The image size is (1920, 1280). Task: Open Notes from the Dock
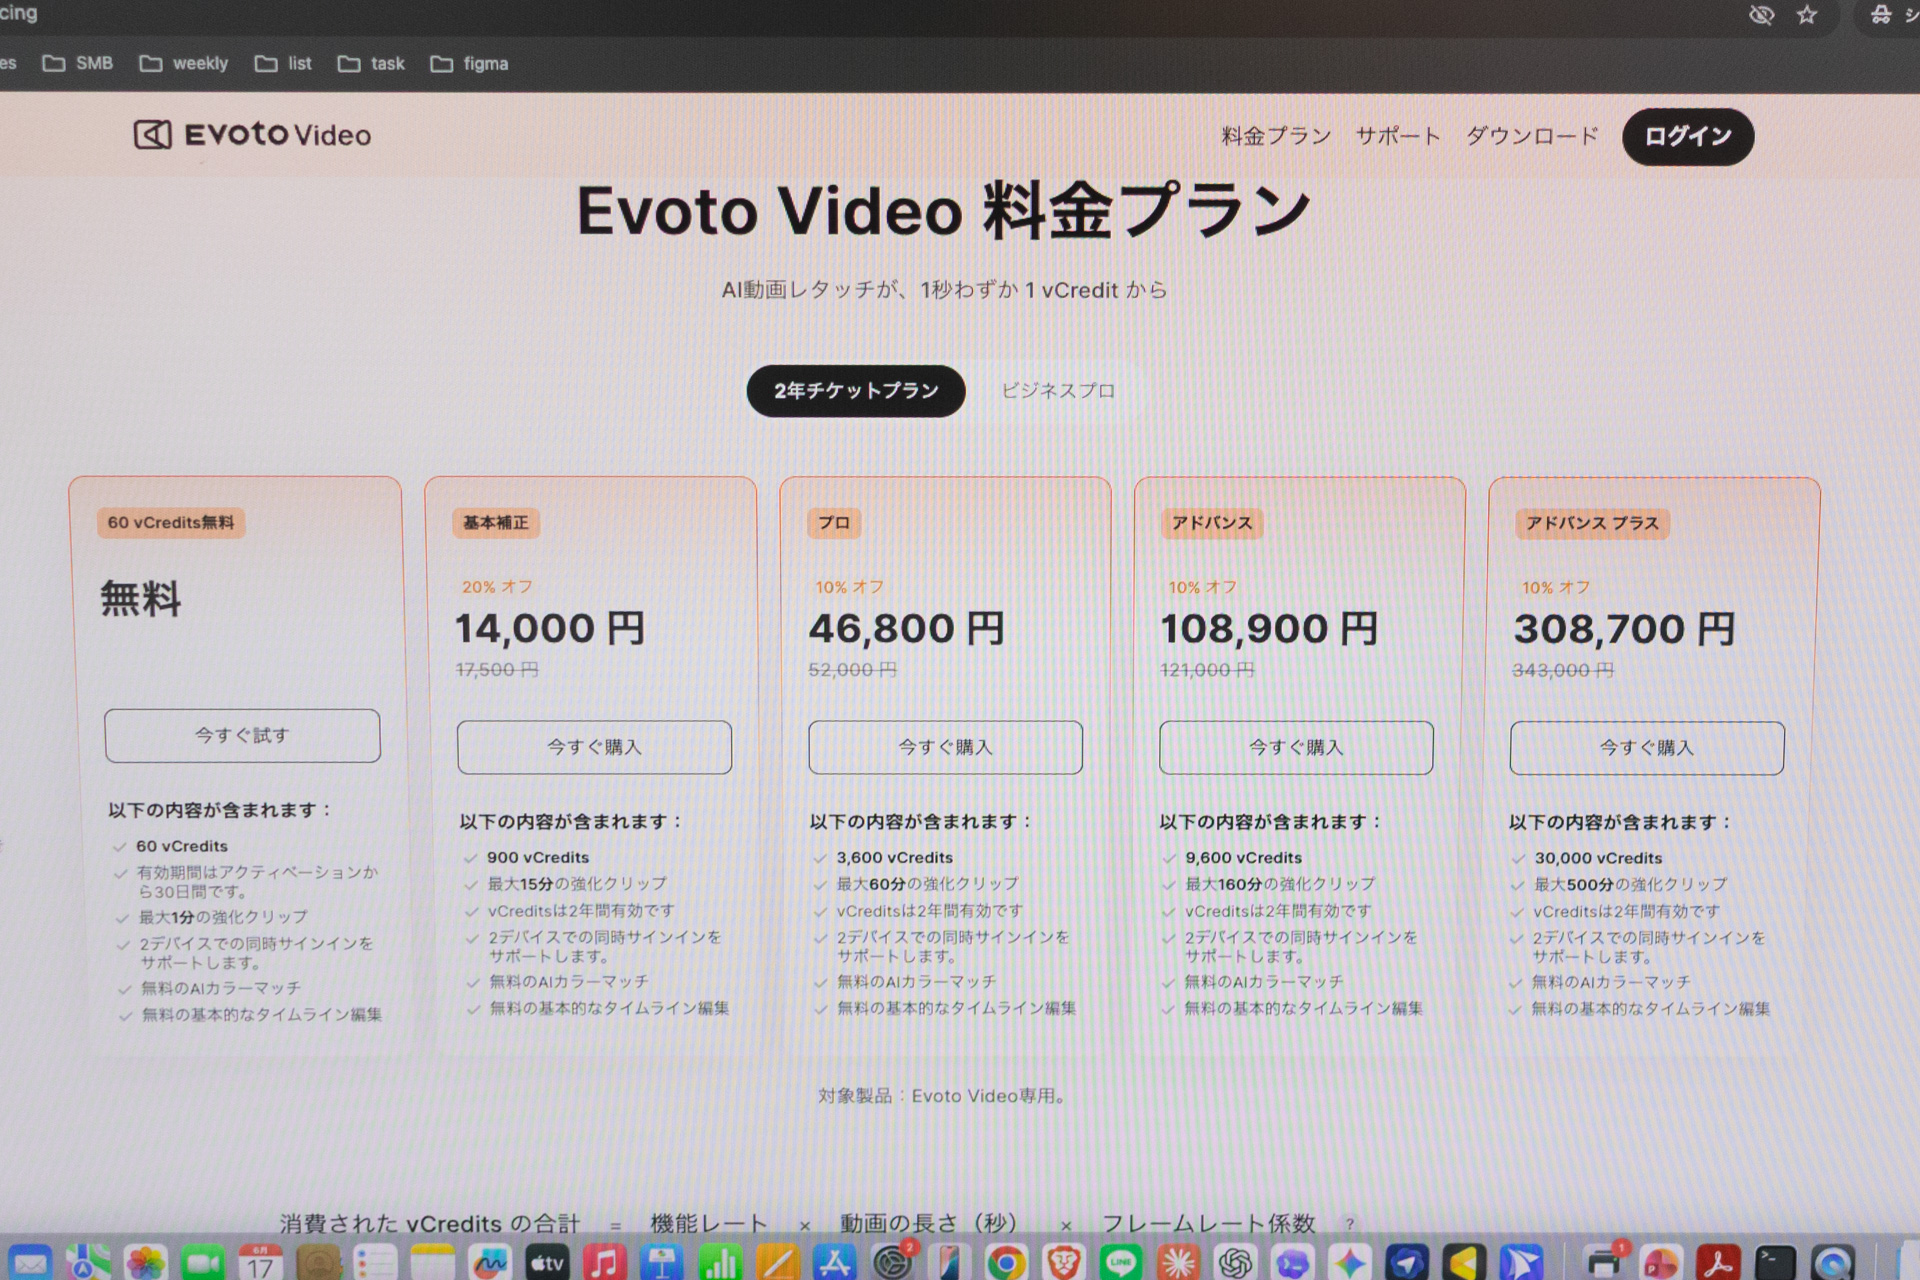click(433, 1263)
